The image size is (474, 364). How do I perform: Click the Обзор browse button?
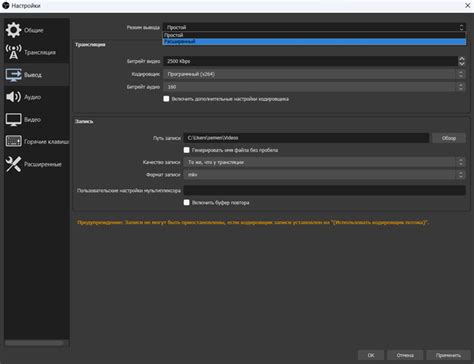click(449, 138)
